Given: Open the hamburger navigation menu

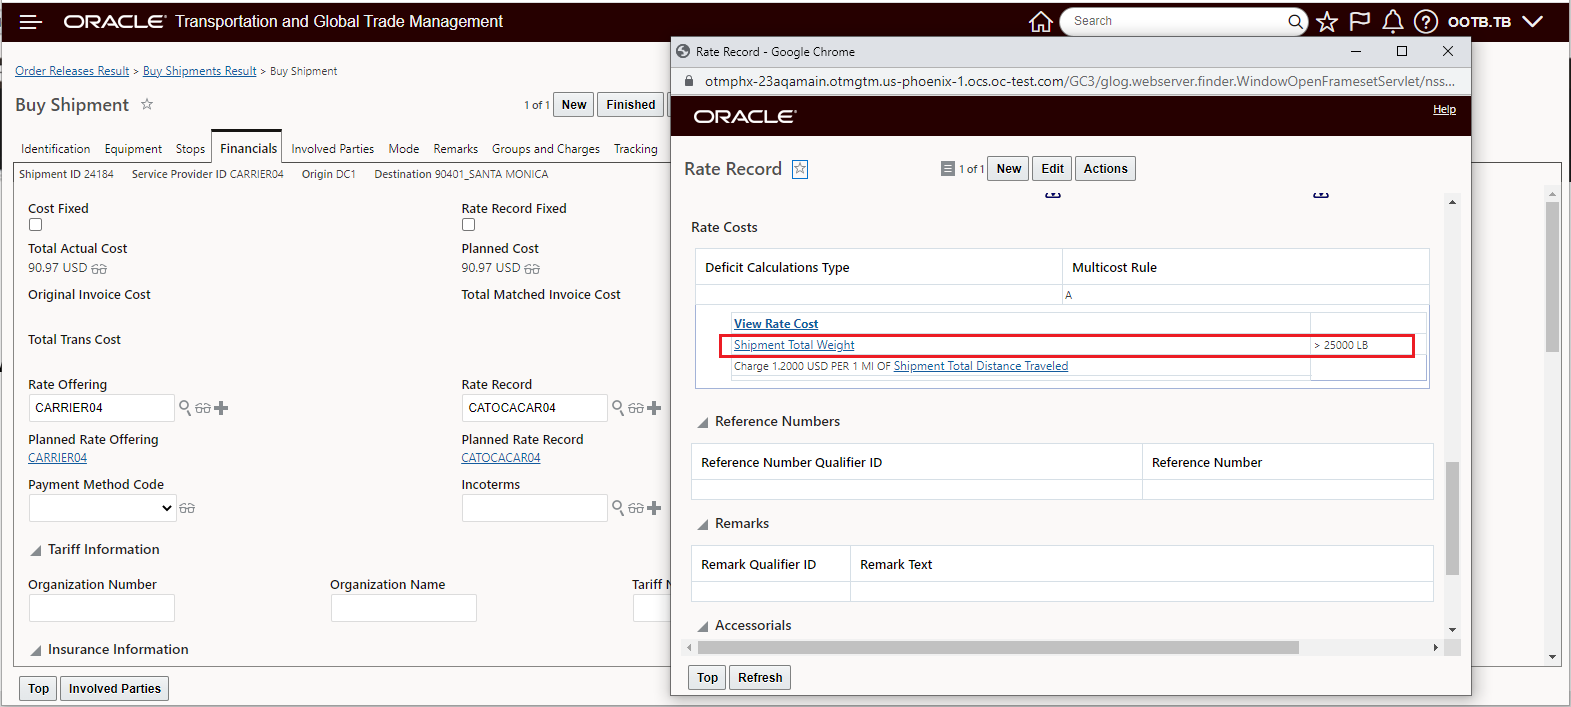Looking at the screenshot, I should coord(30,22).
